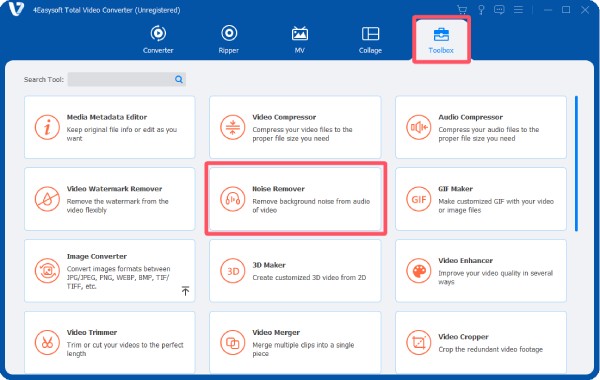
Task: Open Video Trimmer title
Action: [x=92, y=332]
